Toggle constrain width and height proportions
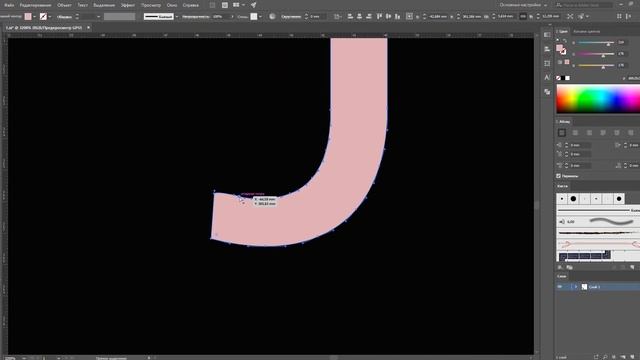The image size is (640, 360). [x=523, y=17]
